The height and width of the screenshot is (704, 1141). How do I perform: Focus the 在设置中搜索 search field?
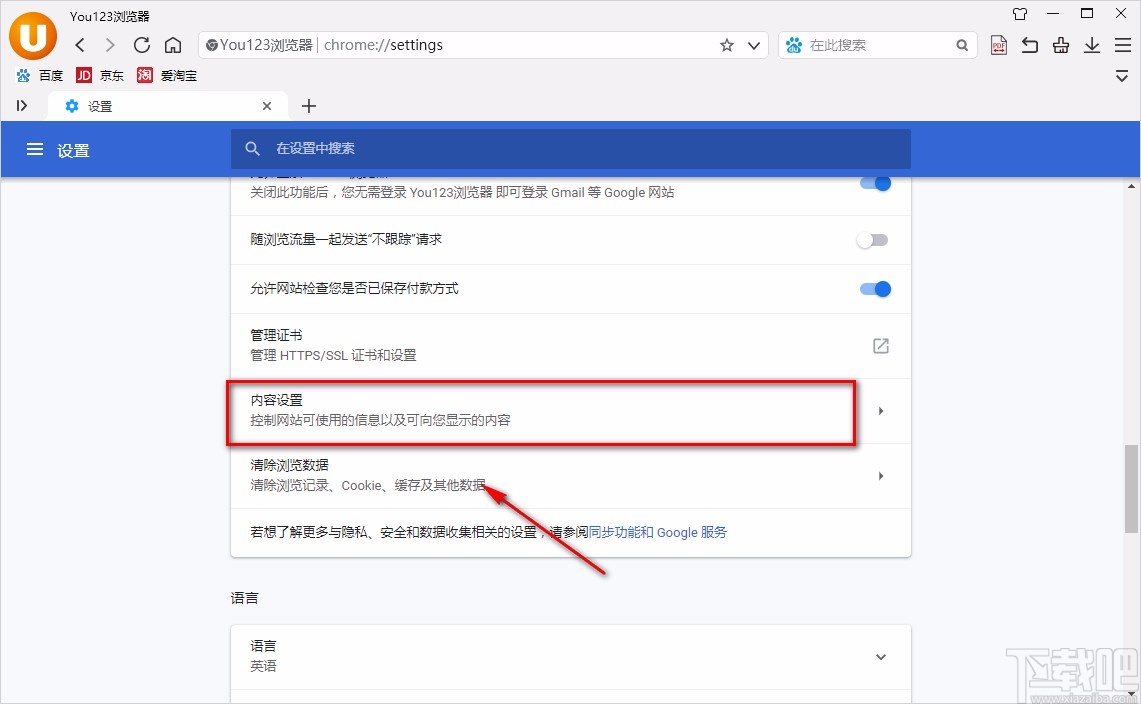570,149
